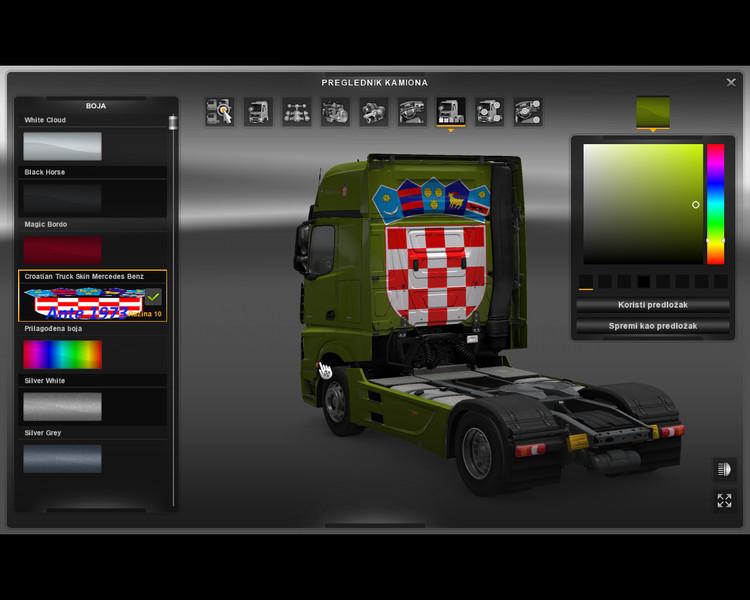Select the Magic Bordo paint color
This screenshot has width=750, height=600.
click(x=62, y=249)
